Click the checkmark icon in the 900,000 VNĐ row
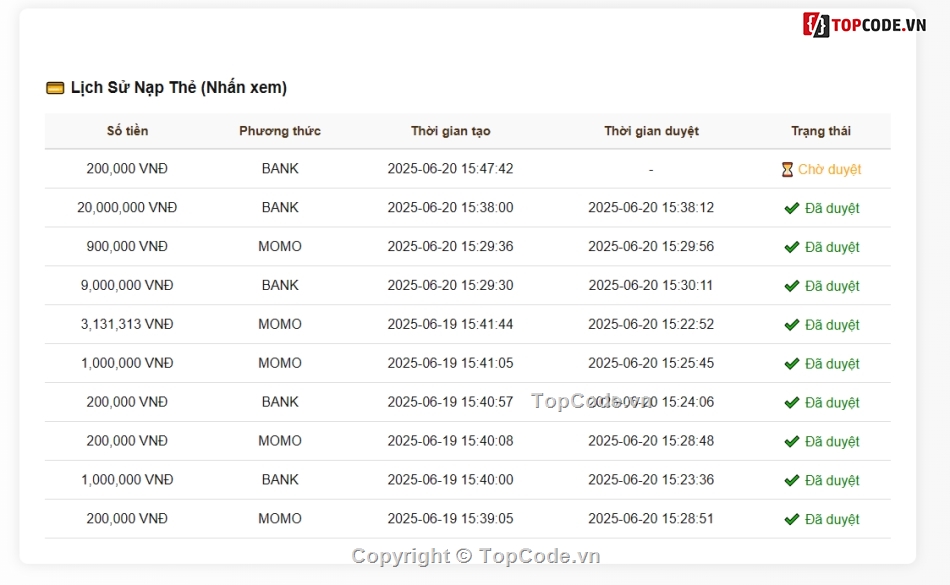 tap(791, 247)
